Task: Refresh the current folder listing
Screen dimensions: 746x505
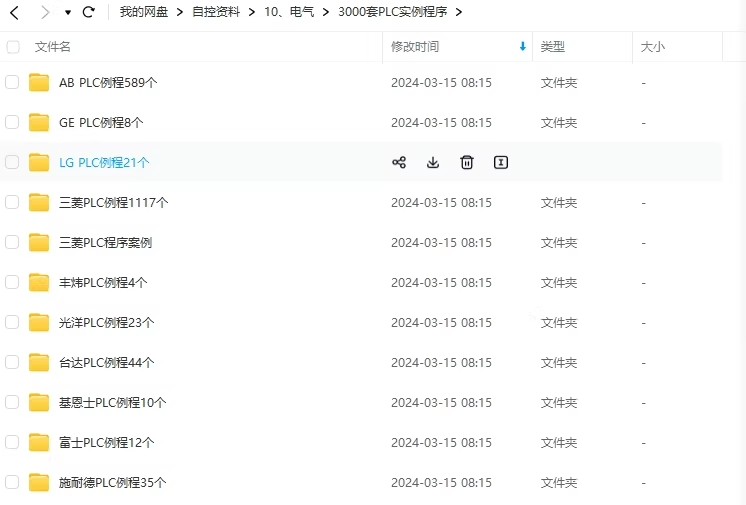Action: click(x=88, y=12)
